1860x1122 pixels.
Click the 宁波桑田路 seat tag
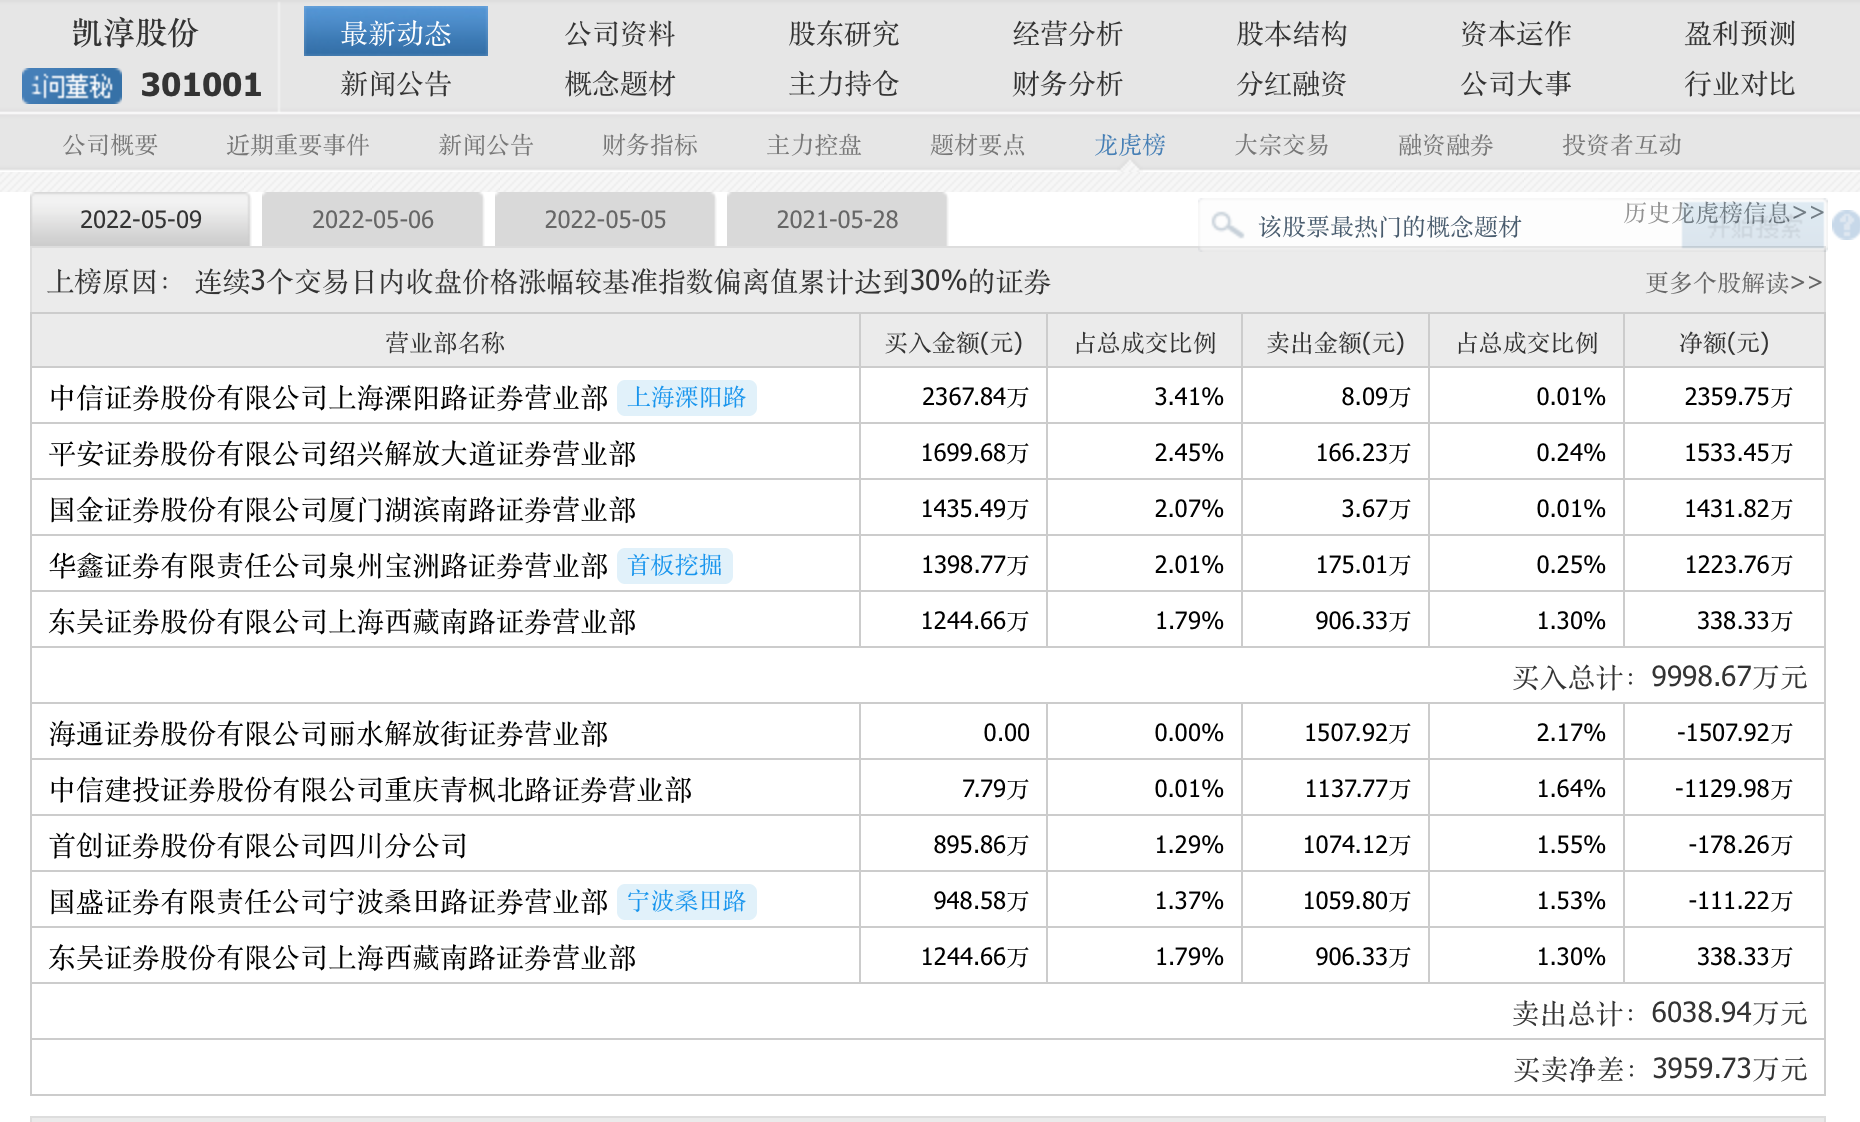[x=687, y=902]
